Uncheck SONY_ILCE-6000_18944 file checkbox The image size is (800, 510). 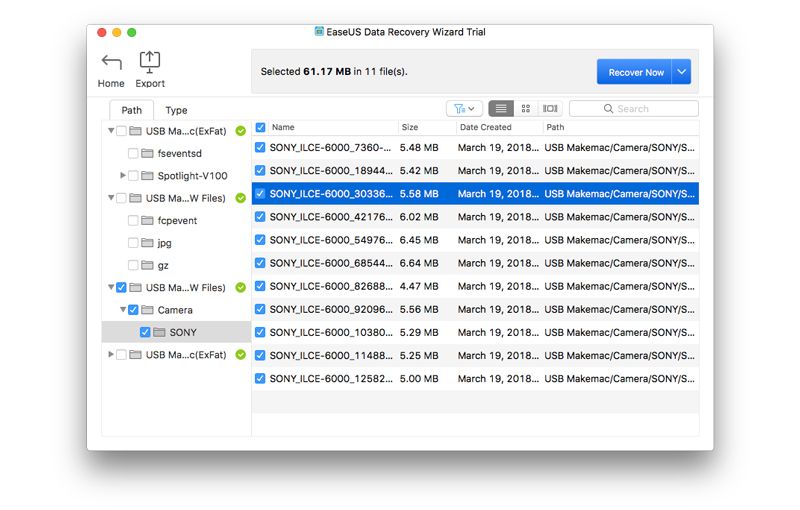point(260,170)
